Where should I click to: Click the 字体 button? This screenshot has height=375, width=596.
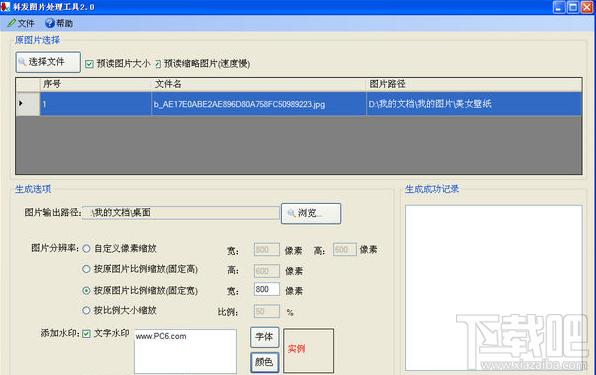point(265,337)
